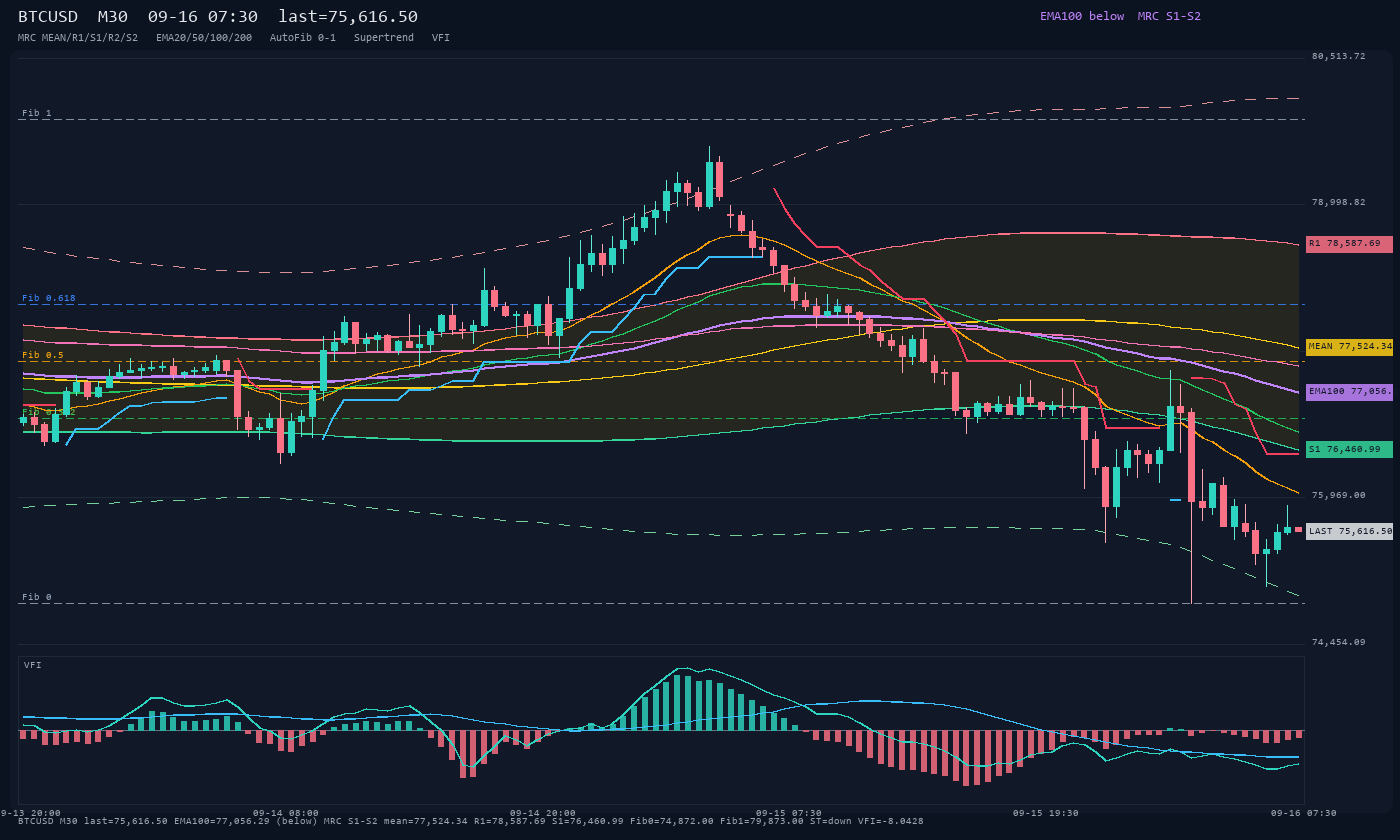Click the VFI title inside the oscillator panel
Image resolution: width=1400 pixels, height=840 pixels.
[33, 665]
